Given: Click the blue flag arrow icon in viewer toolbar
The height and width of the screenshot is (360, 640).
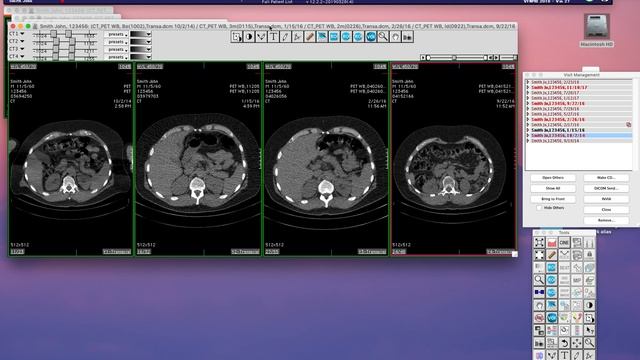Looking at the screenshot, I should [322, 37].
